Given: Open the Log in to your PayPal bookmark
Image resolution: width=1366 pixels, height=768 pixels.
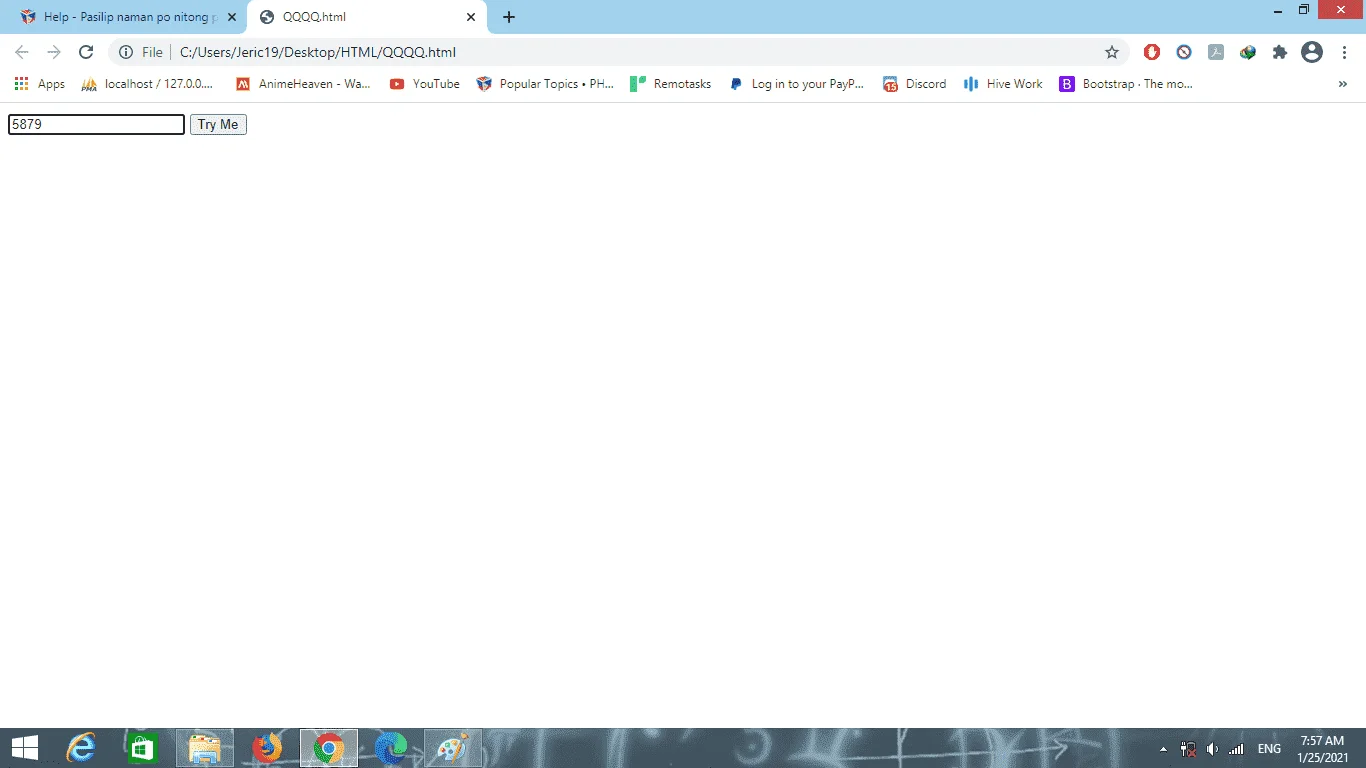Looking at the screenshot, I should click(797, 84).
